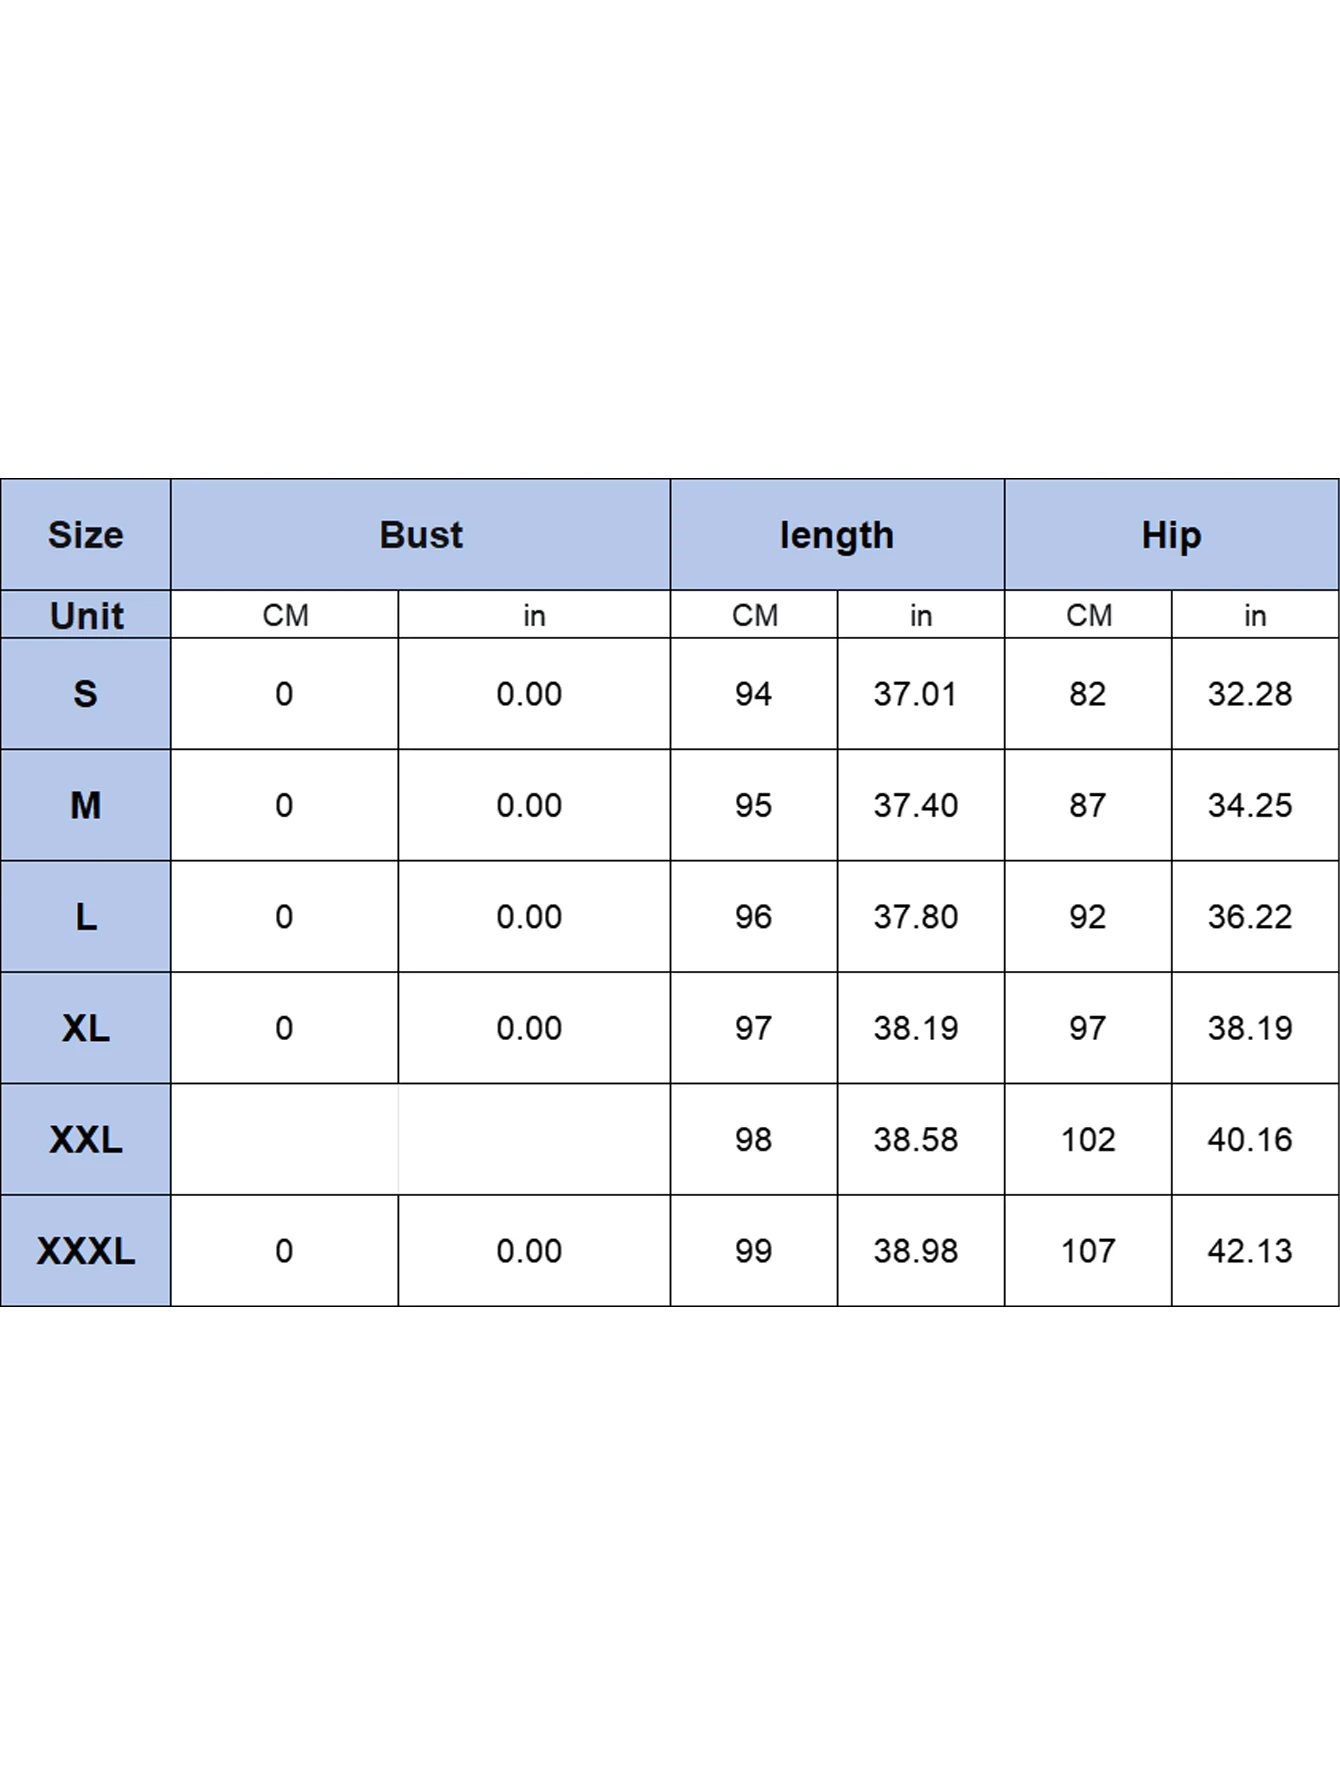Click the XXL size row label
Viewport: 1340px width, 1785px height.
86,1139
